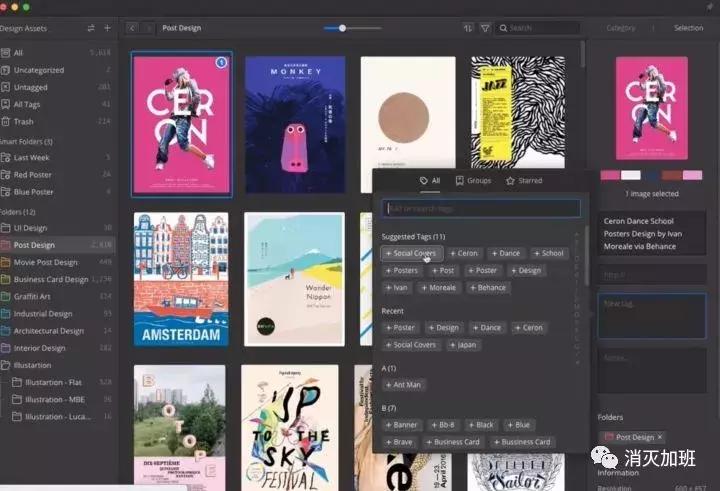Click the add folder plus icon

(x=107, y=28)
